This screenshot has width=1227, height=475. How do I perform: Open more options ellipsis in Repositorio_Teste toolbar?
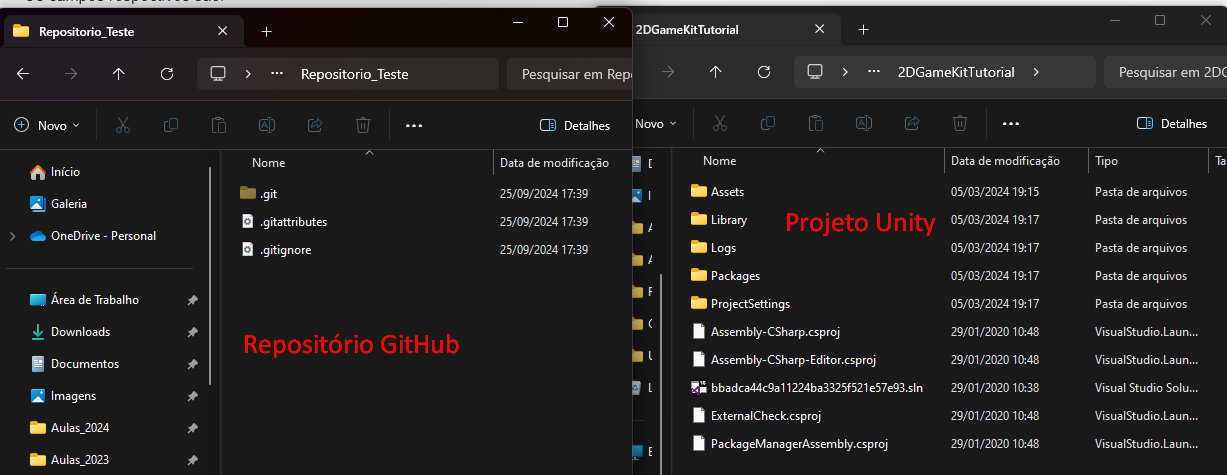414,125
